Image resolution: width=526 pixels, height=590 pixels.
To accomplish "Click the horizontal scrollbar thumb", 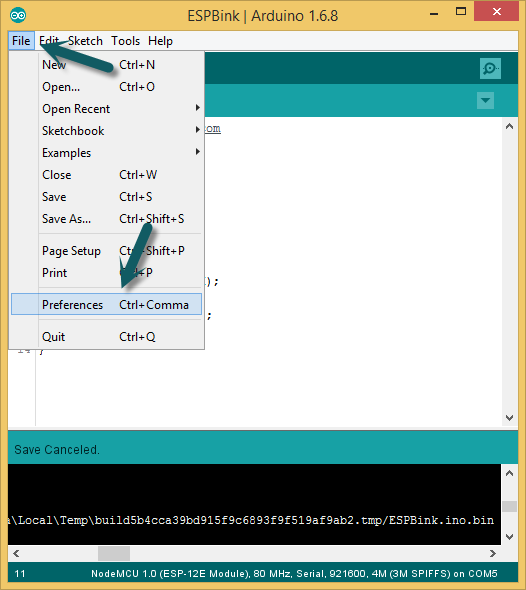I will coord(114,554).
